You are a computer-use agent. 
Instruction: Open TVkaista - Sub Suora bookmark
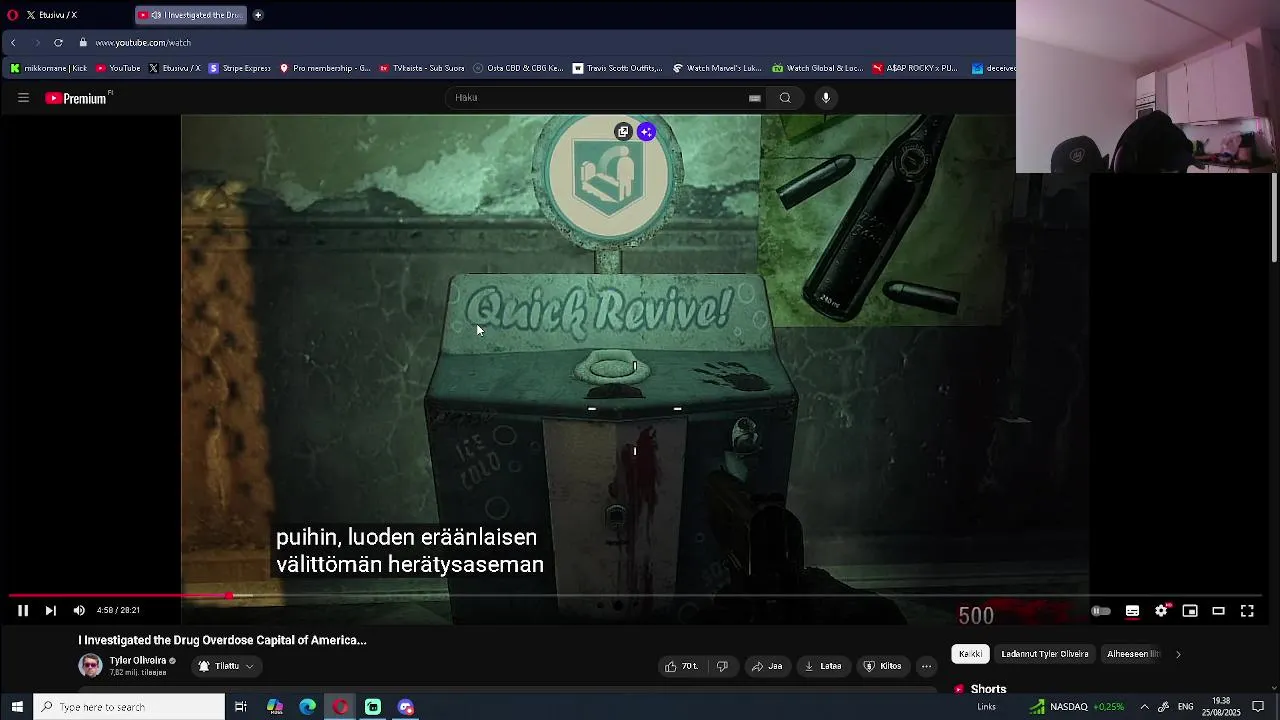(422, 68)
